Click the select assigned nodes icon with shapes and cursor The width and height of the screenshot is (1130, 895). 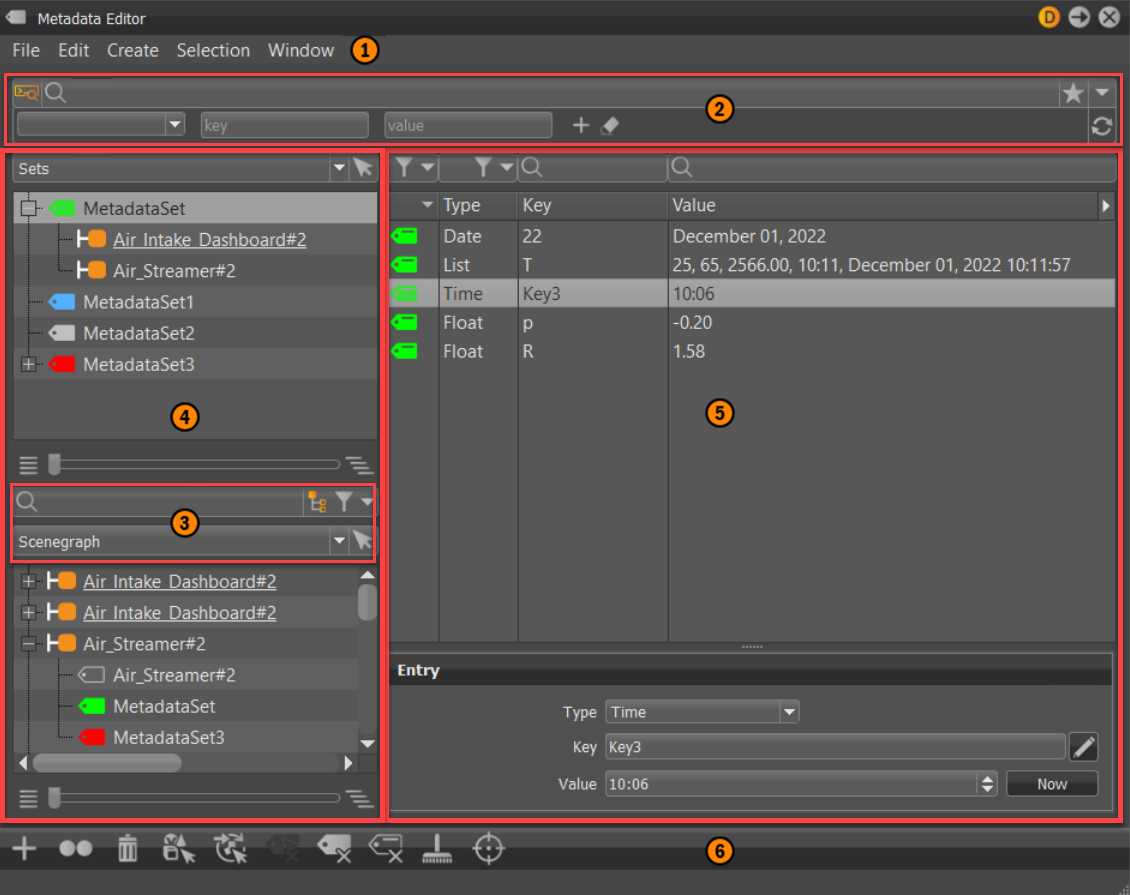[179, 848]
